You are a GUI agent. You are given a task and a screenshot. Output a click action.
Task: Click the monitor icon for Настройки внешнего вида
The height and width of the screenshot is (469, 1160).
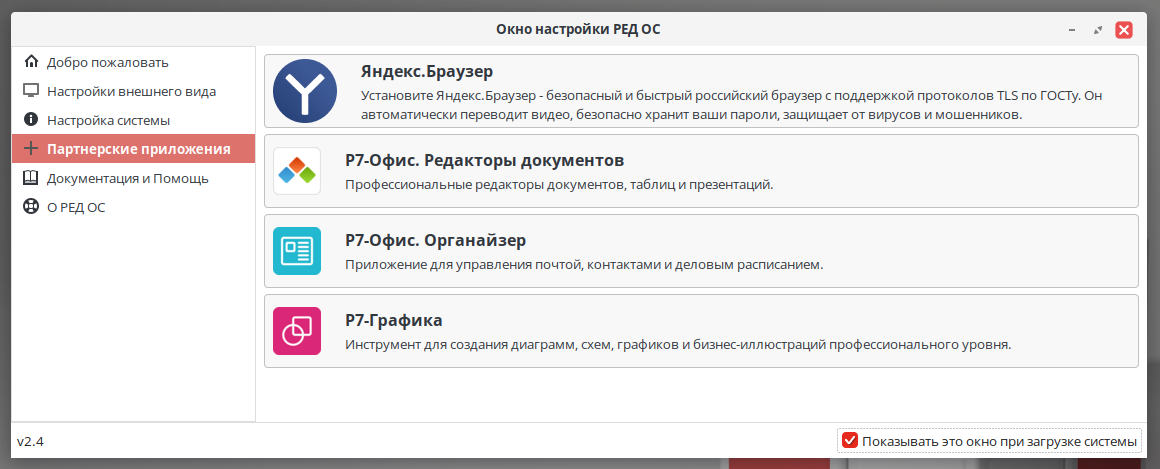(x=31, y=91)
